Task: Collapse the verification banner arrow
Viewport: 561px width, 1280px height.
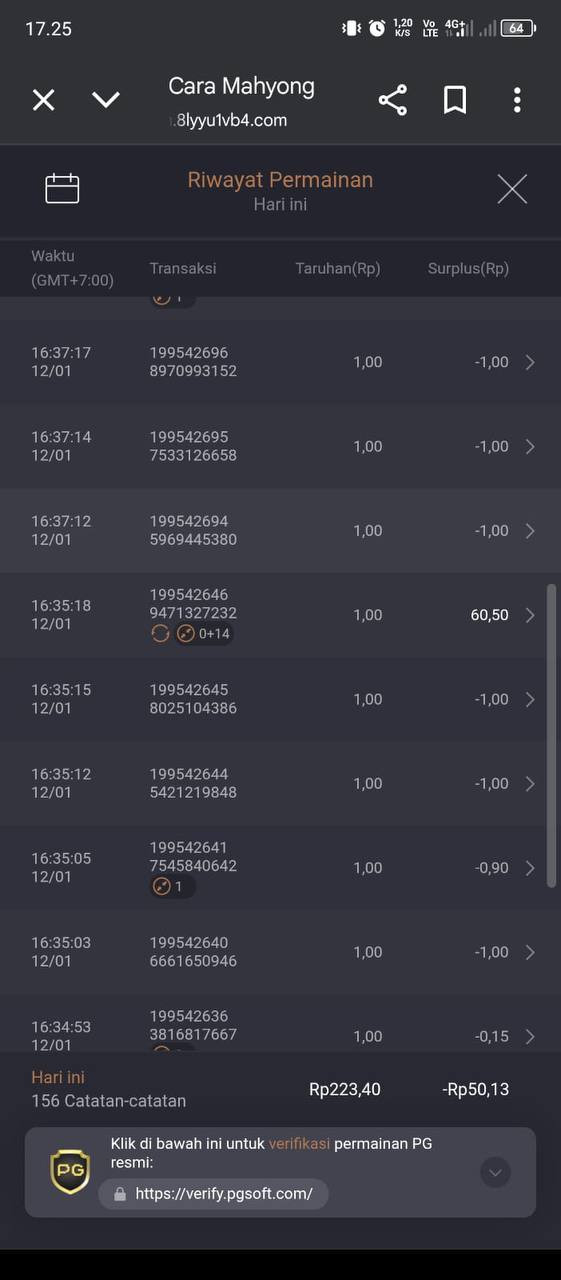Action: [495, 1172]
